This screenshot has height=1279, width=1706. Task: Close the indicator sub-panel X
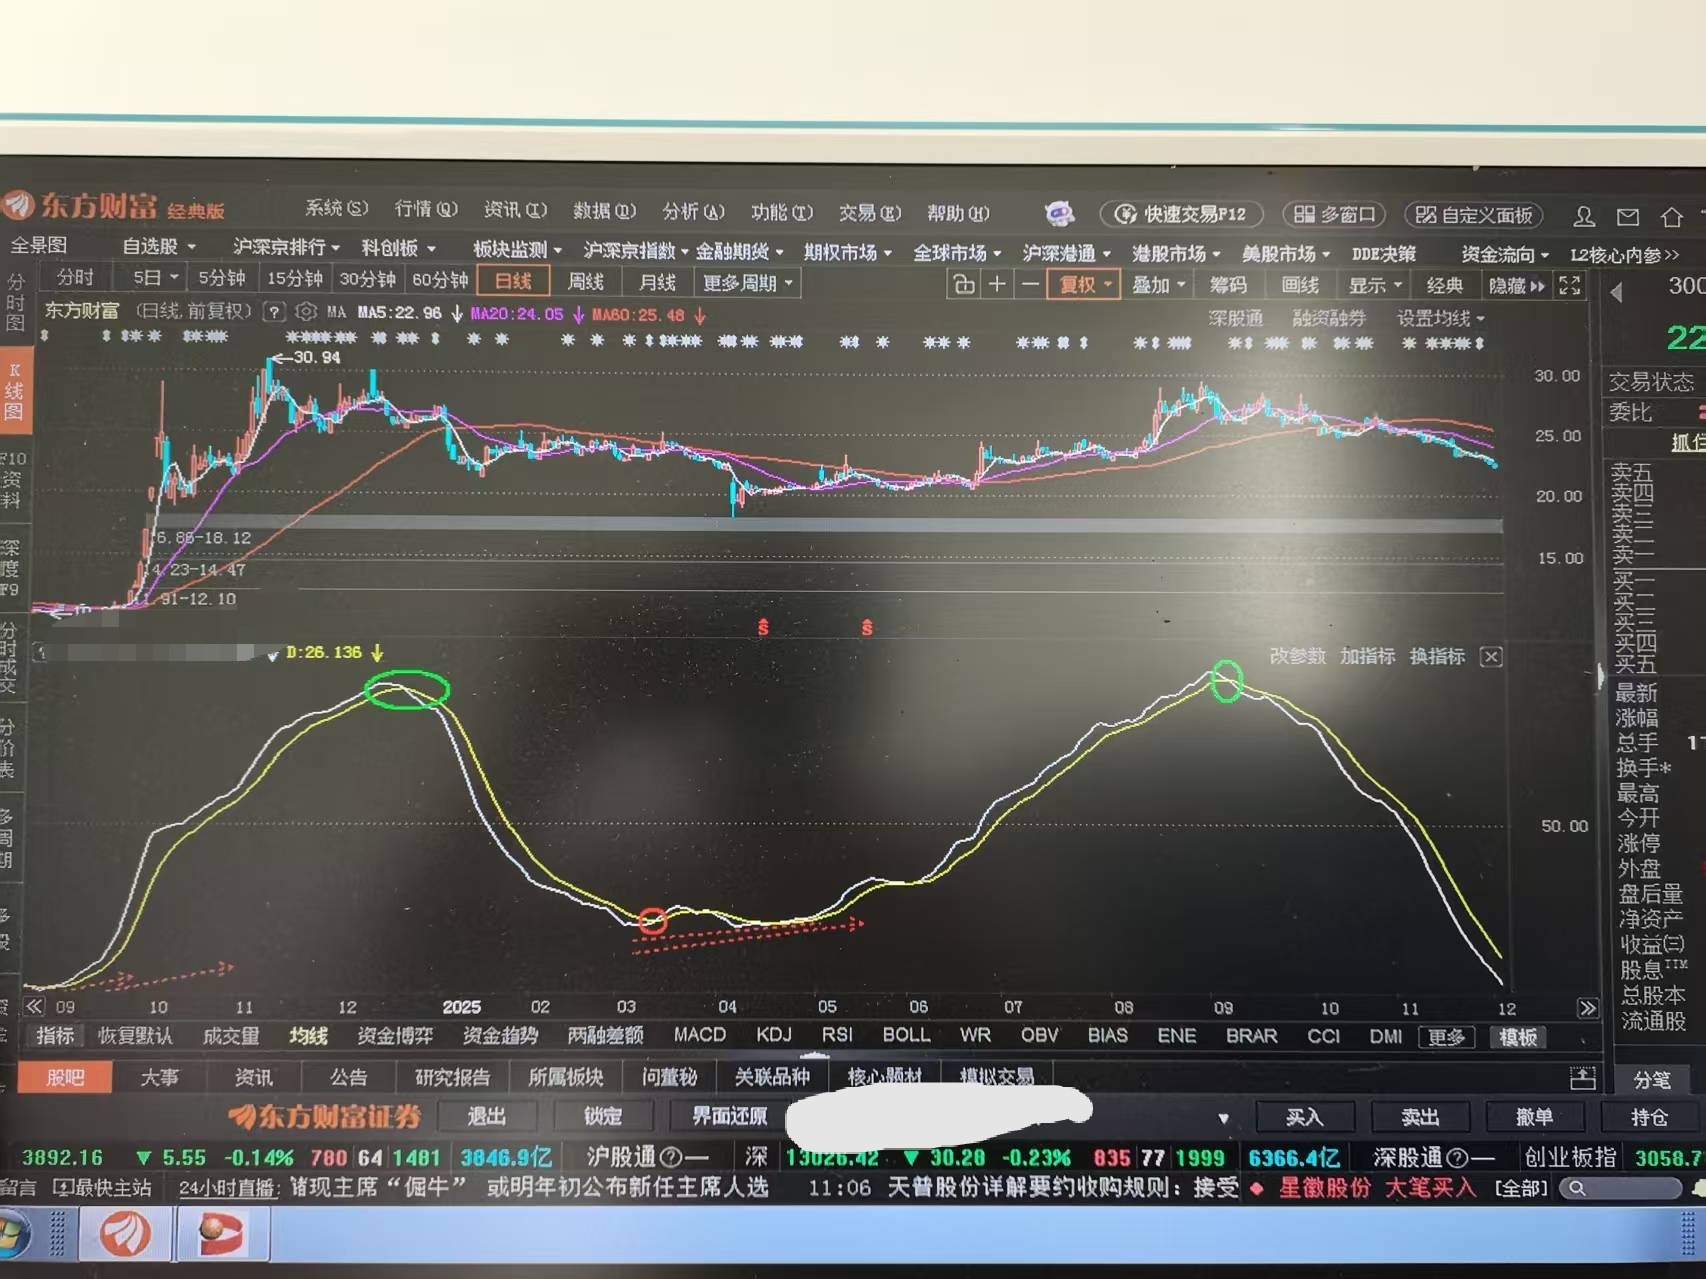click(x=1491, y=657)
